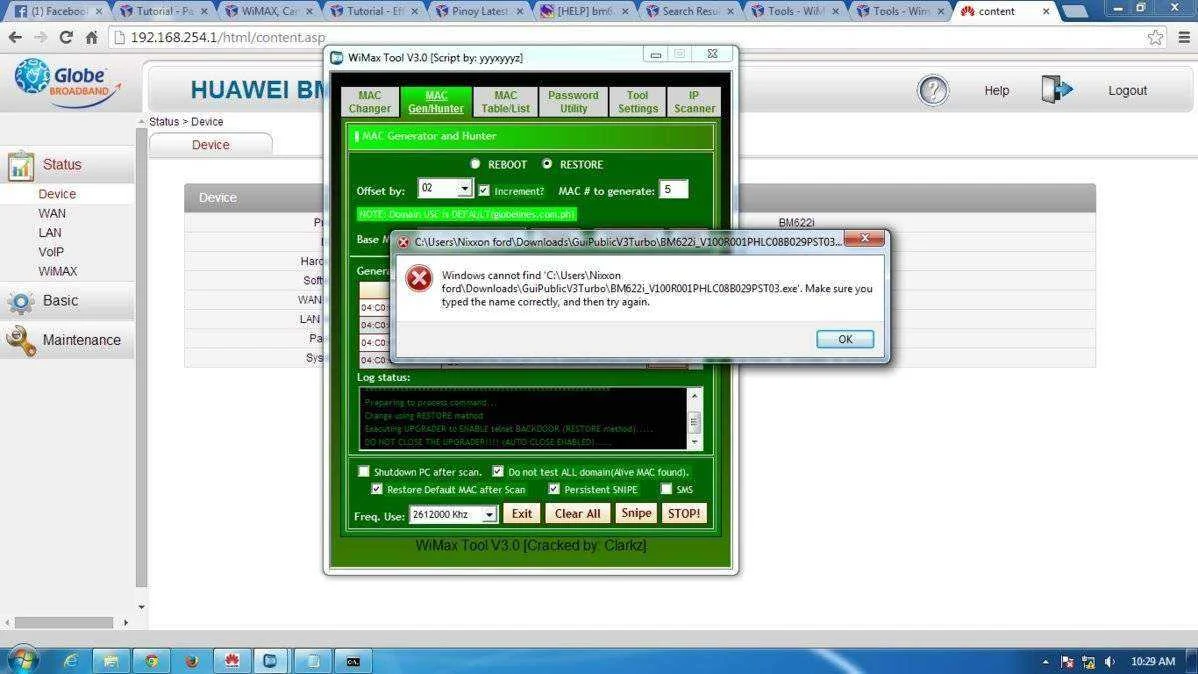This screenshot has height=674, width=1198.
Task: Switch to Password Utility tab
Action: (573, 102)
